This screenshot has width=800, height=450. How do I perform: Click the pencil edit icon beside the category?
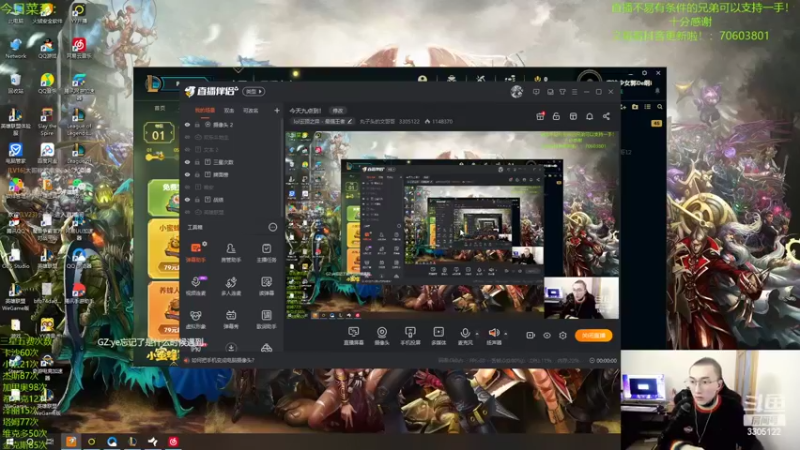click(350, 121)
